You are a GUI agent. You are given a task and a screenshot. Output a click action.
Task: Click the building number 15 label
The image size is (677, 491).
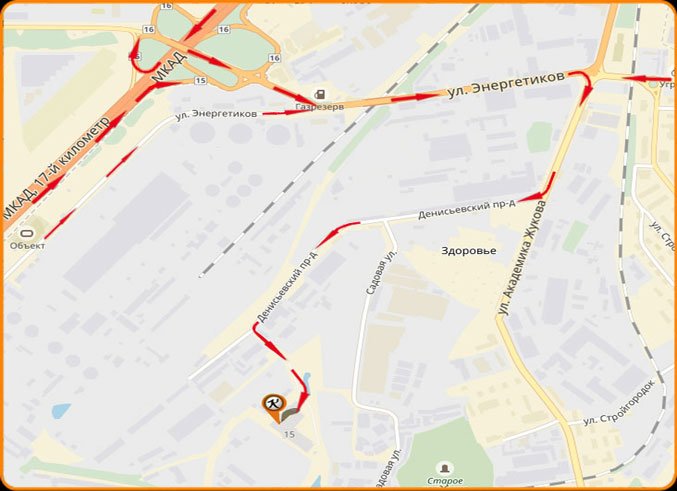[x=289, y=434]
